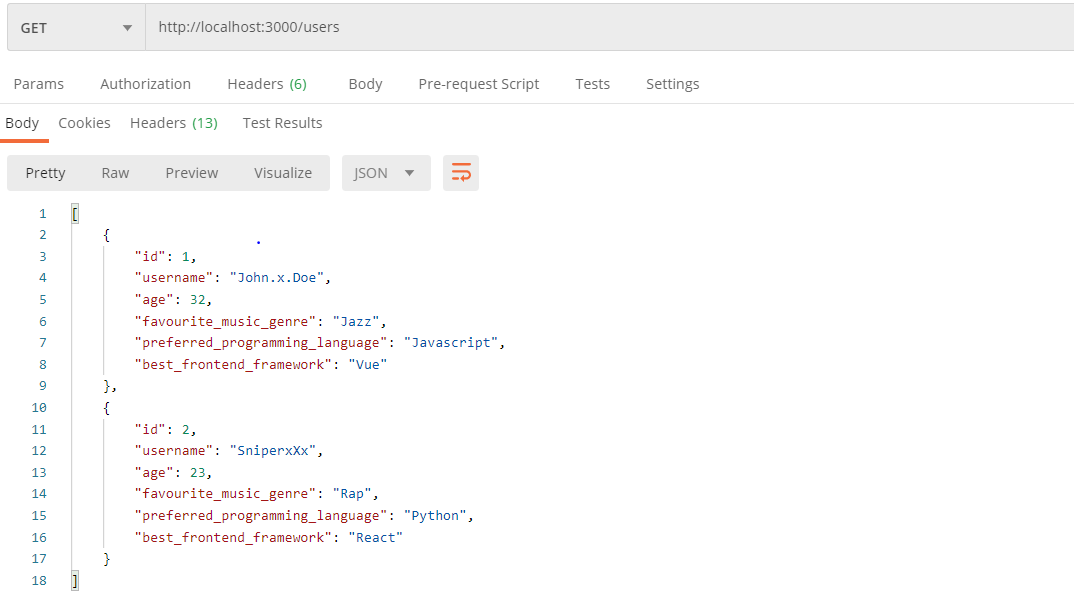Open the response Headers (13) tab

173,122
